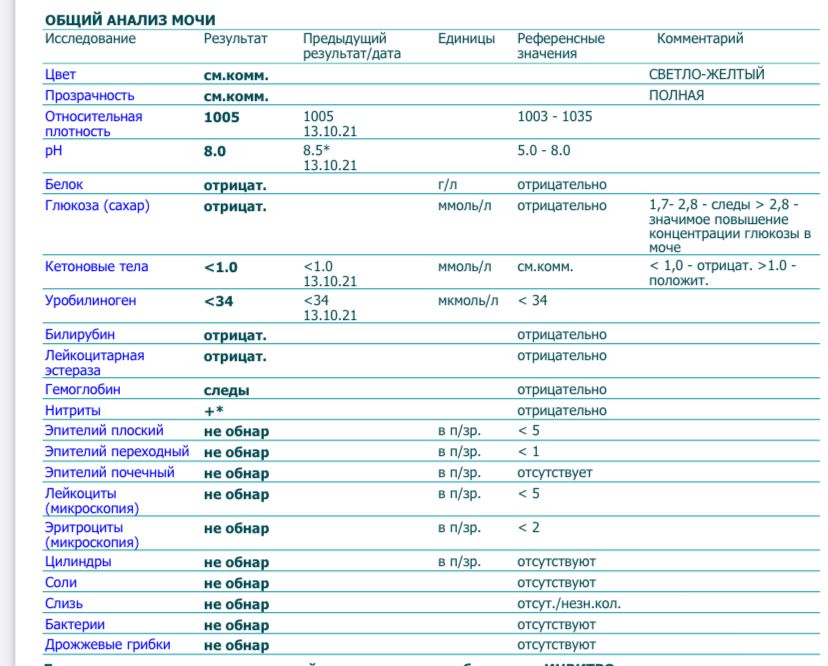Click the "Результат" column header
Screen dimensions: 828x666
pos(236,39)
